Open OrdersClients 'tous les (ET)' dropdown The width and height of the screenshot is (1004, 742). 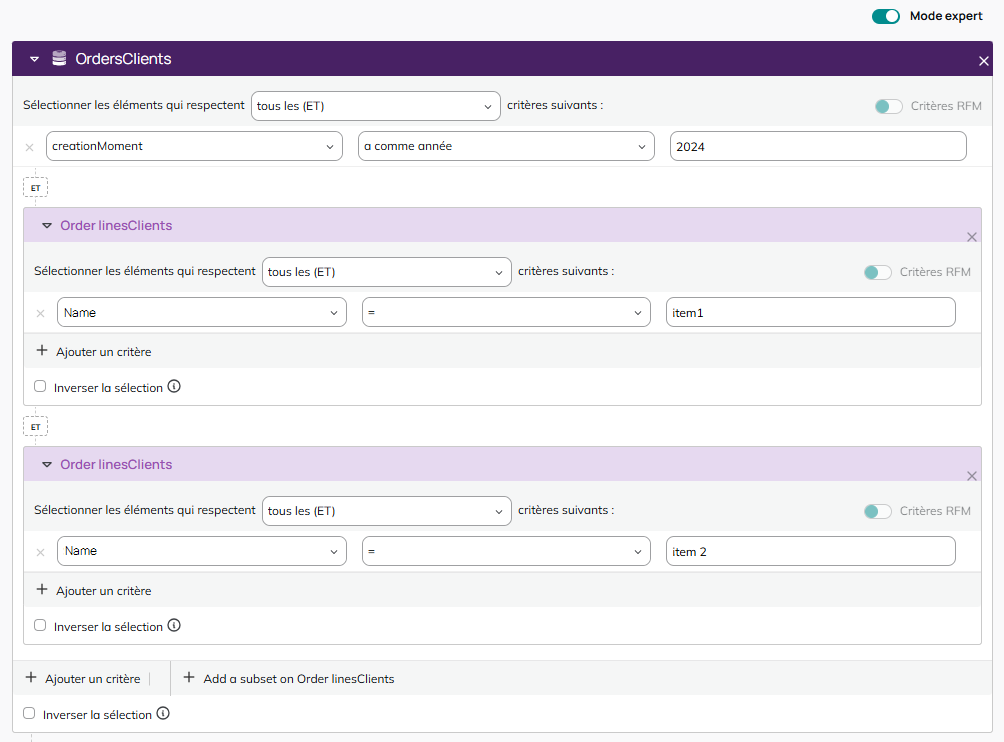pyautogui.click(x=375, y=106)
